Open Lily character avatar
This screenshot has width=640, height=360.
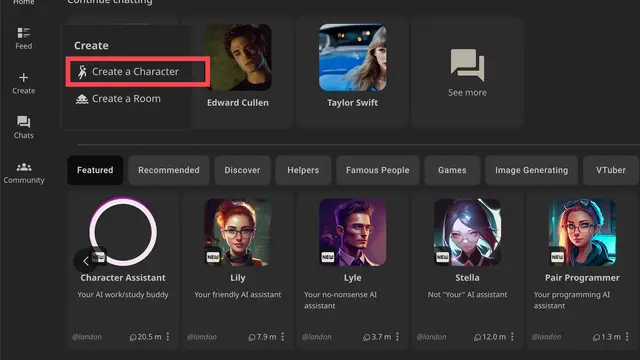coord(238,232)
